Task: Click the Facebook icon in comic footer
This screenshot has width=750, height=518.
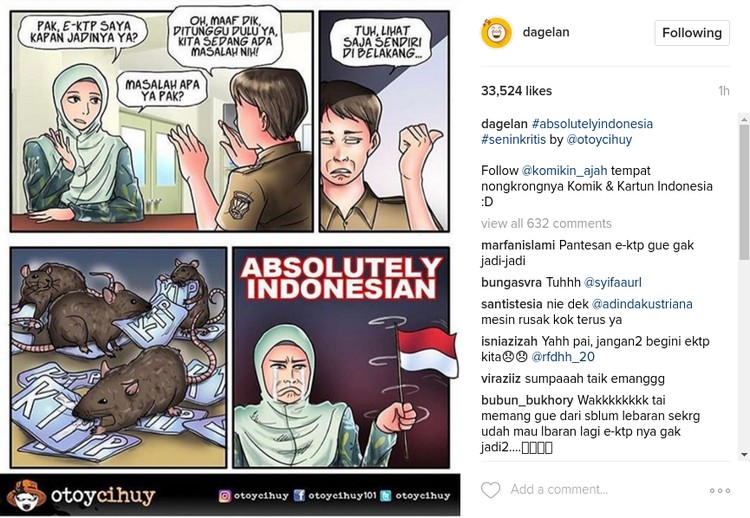Action: pyautogui.click(x=299, y=496)
